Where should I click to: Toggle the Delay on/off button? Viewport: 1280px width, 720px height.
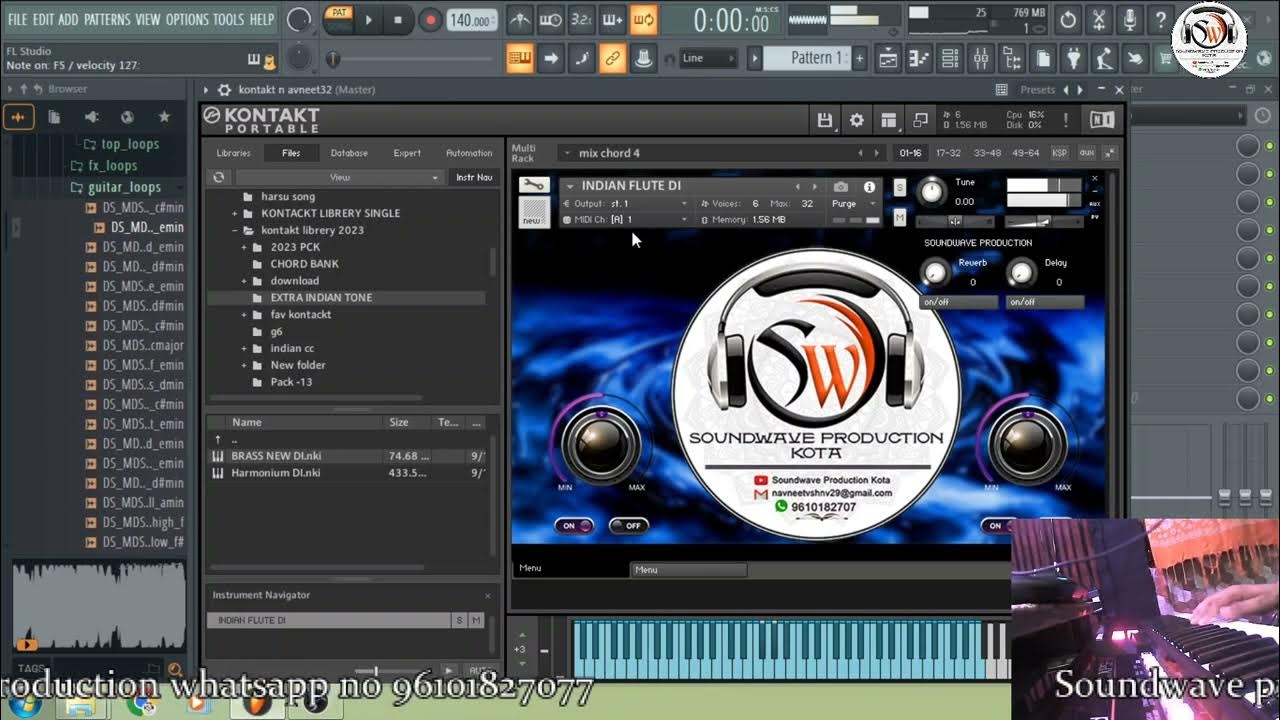click(x=1045, y=302)
